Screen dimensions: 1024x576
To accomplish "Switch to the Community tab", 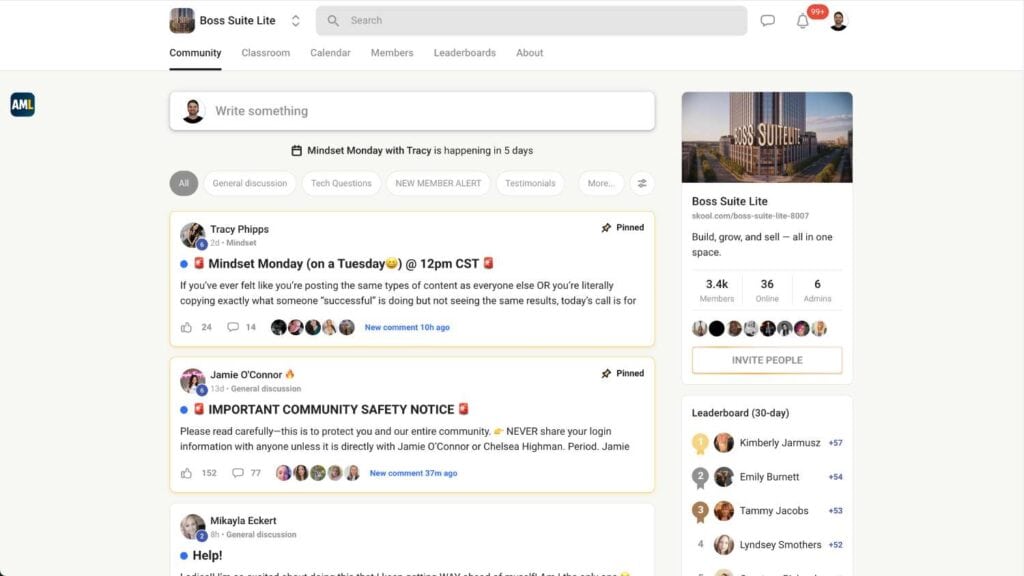I will [x=195, y=53].
